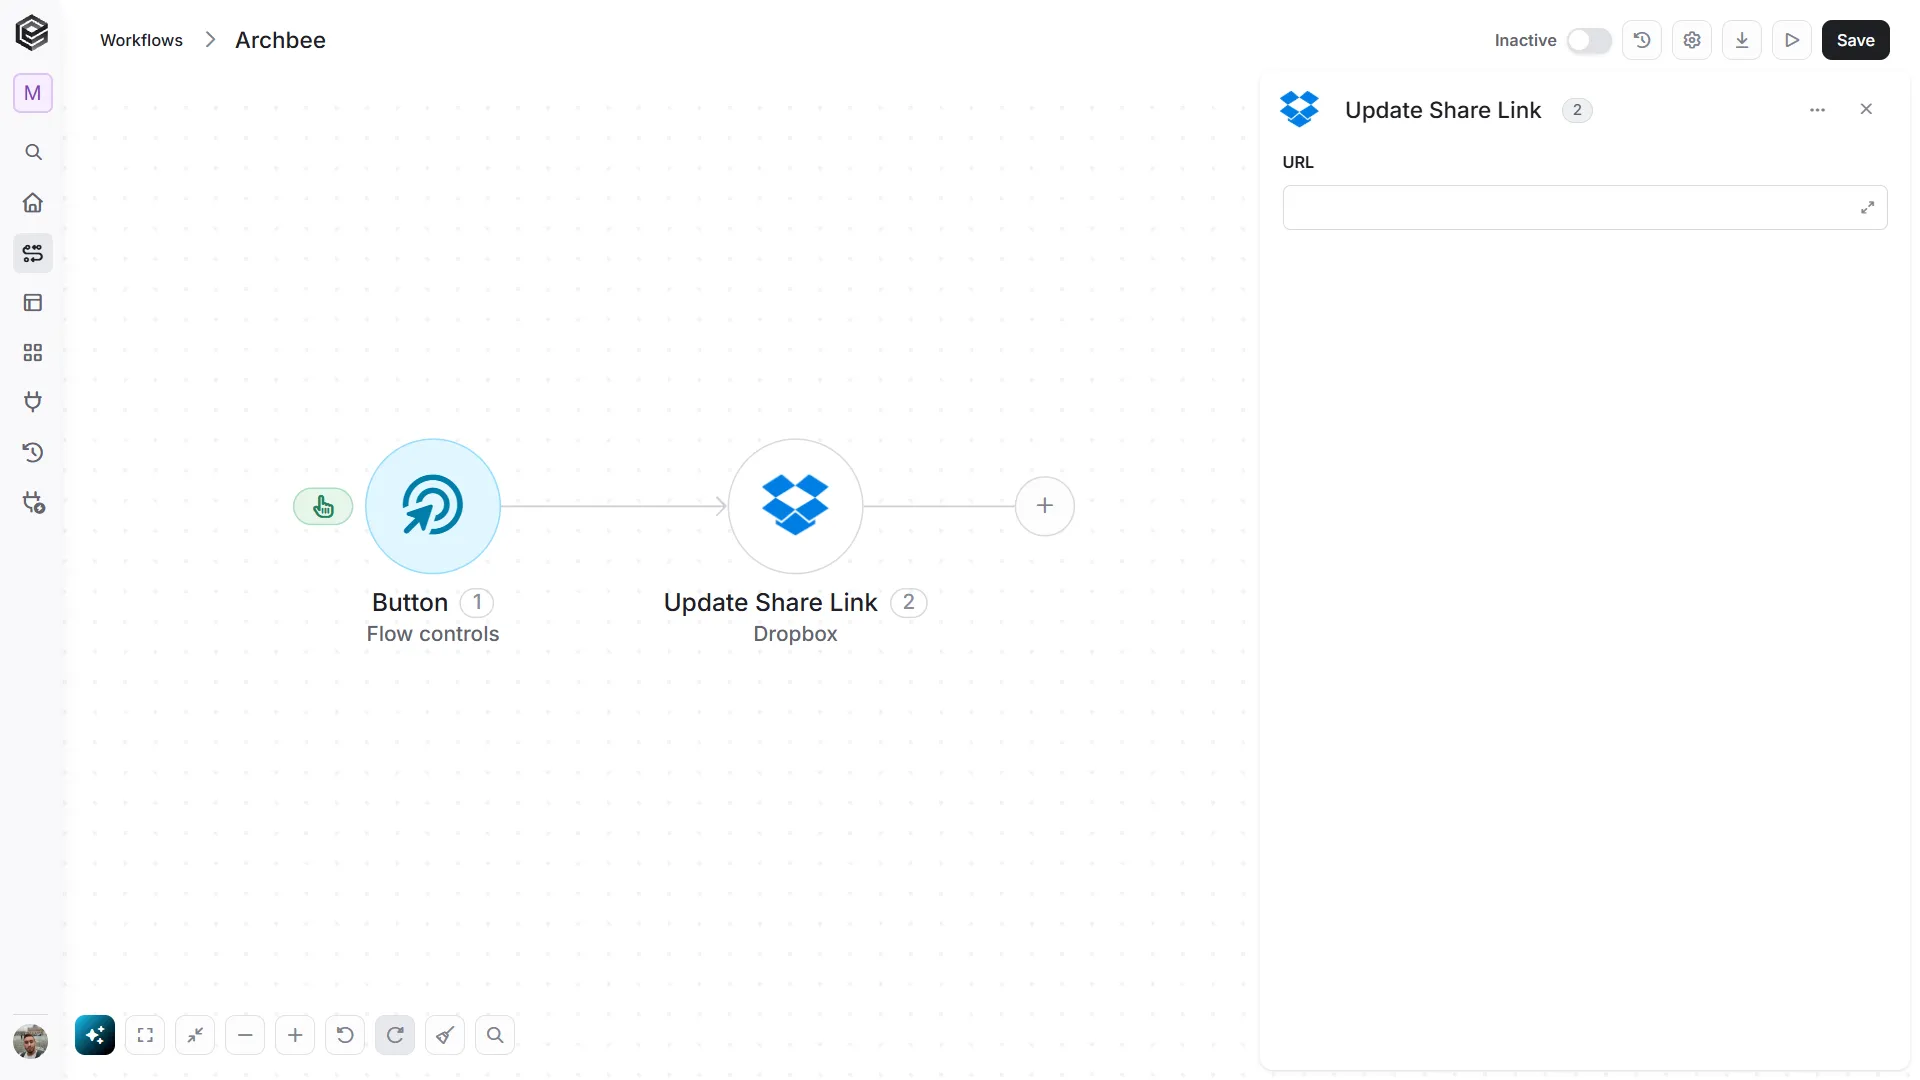Viewport: 1920px width, 1080px height.
Task: Expand the URL field editor
Action: tap(1867, 208)
